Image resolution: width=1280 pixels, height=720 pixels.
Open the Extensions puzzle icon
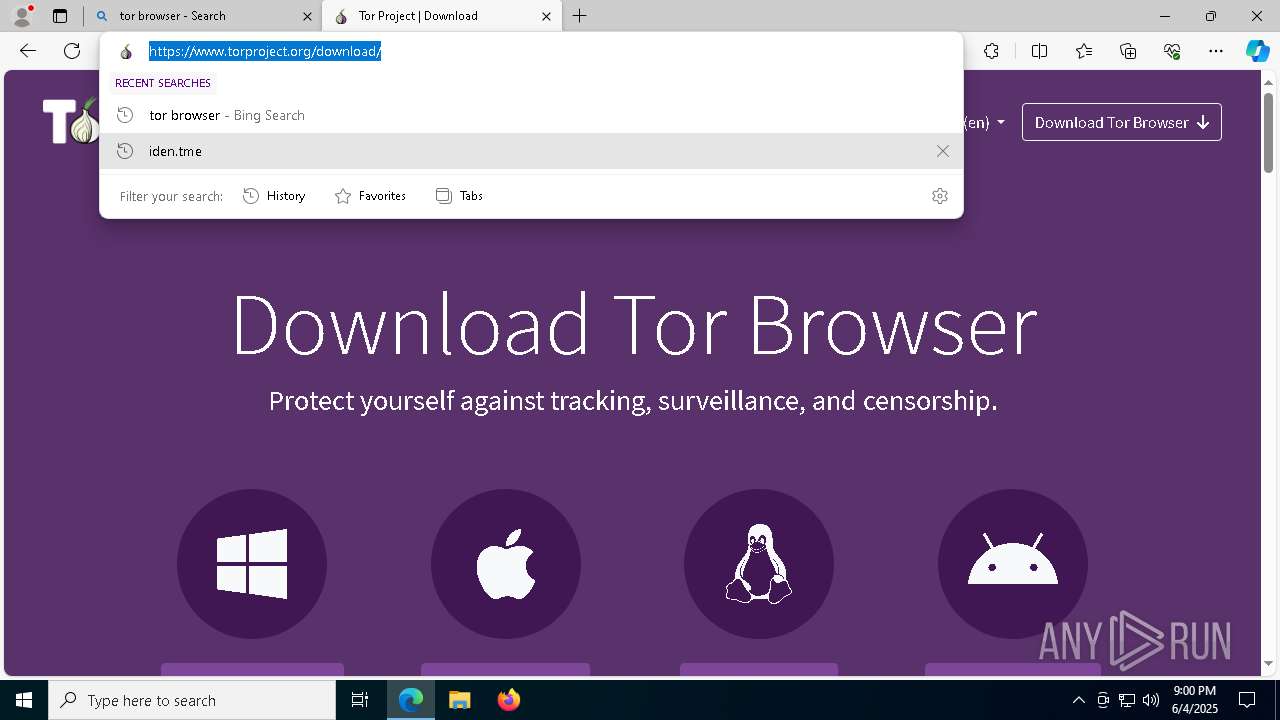pos(991,51)
